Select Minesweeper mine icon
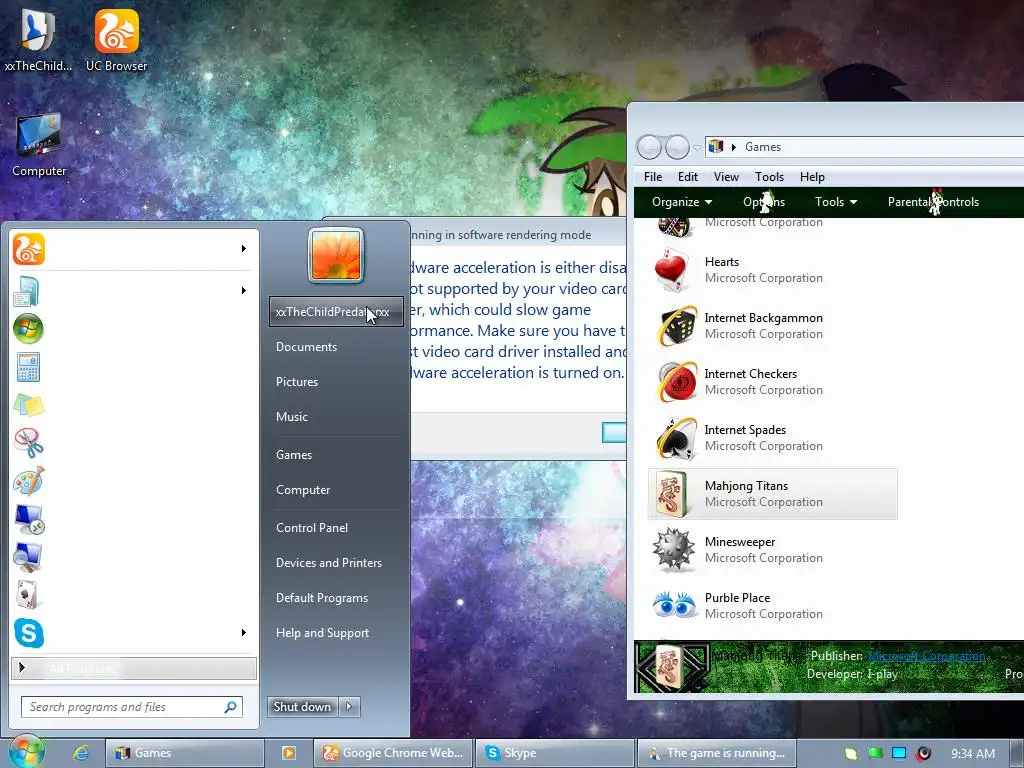 pos(673,550)
